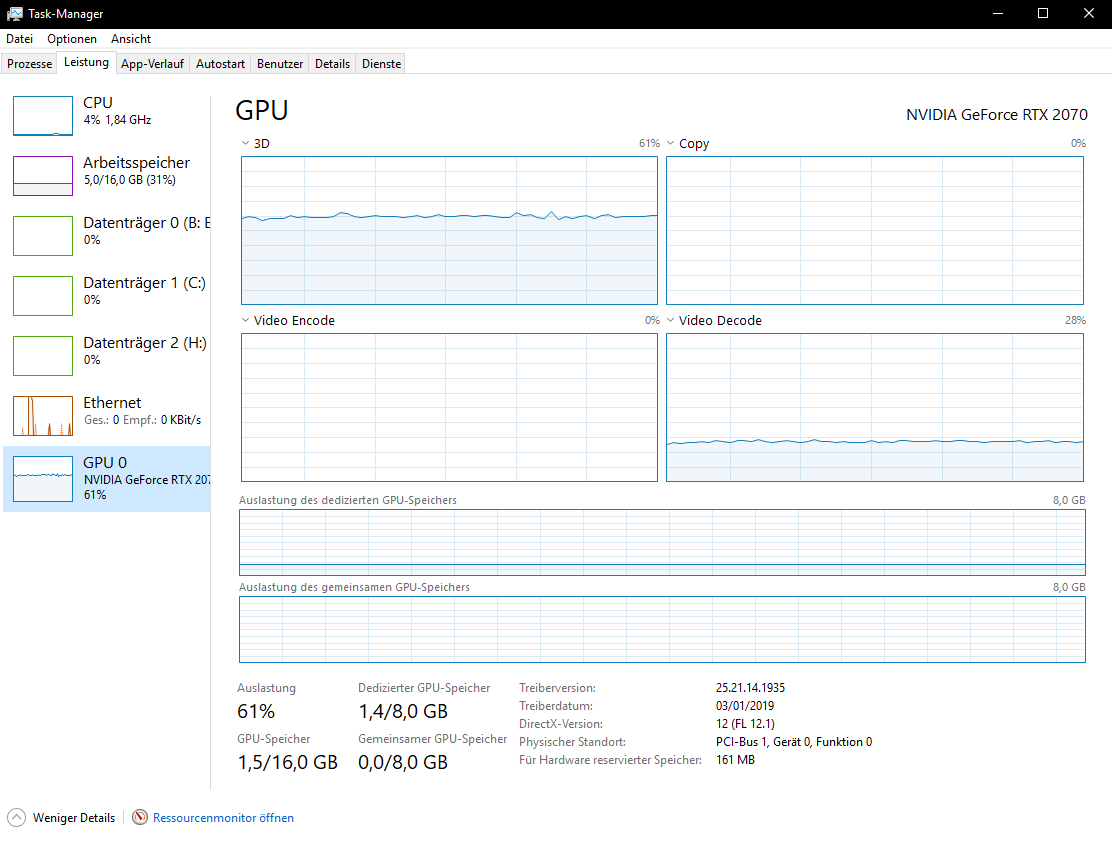The height and width of the screenshot is (842, 1112).
Task: Click the large GPU heading
Action: [x=262, y=111]
